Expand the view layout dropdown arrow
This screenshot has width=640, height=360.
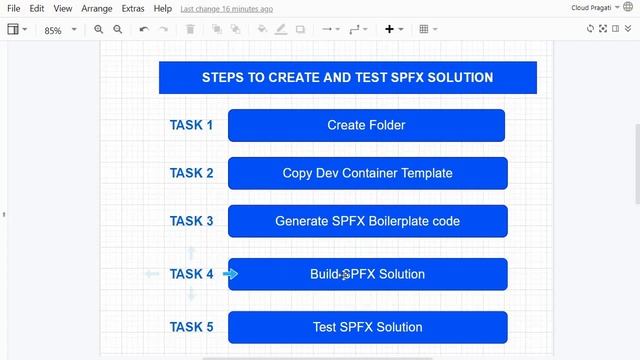point(25,29)
